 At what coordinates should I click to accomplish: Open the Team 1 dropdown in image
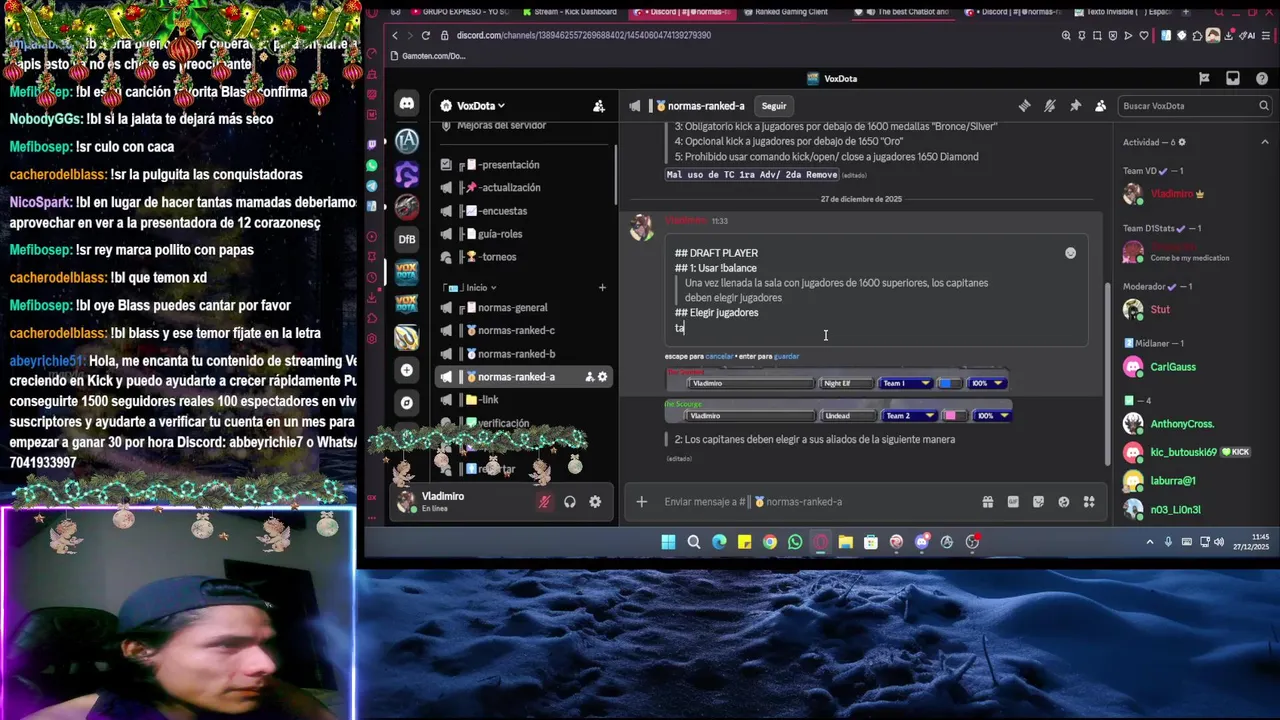905,383
